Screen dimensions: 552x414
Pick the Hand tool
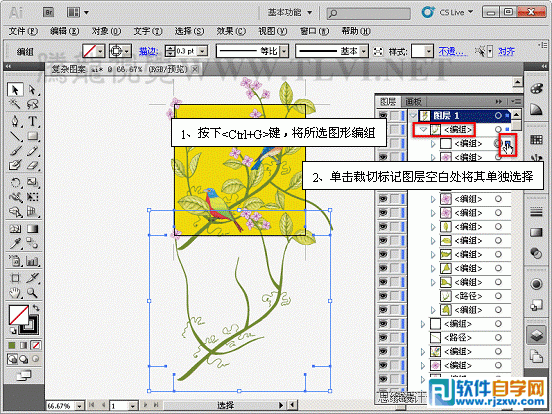point(15,292)
